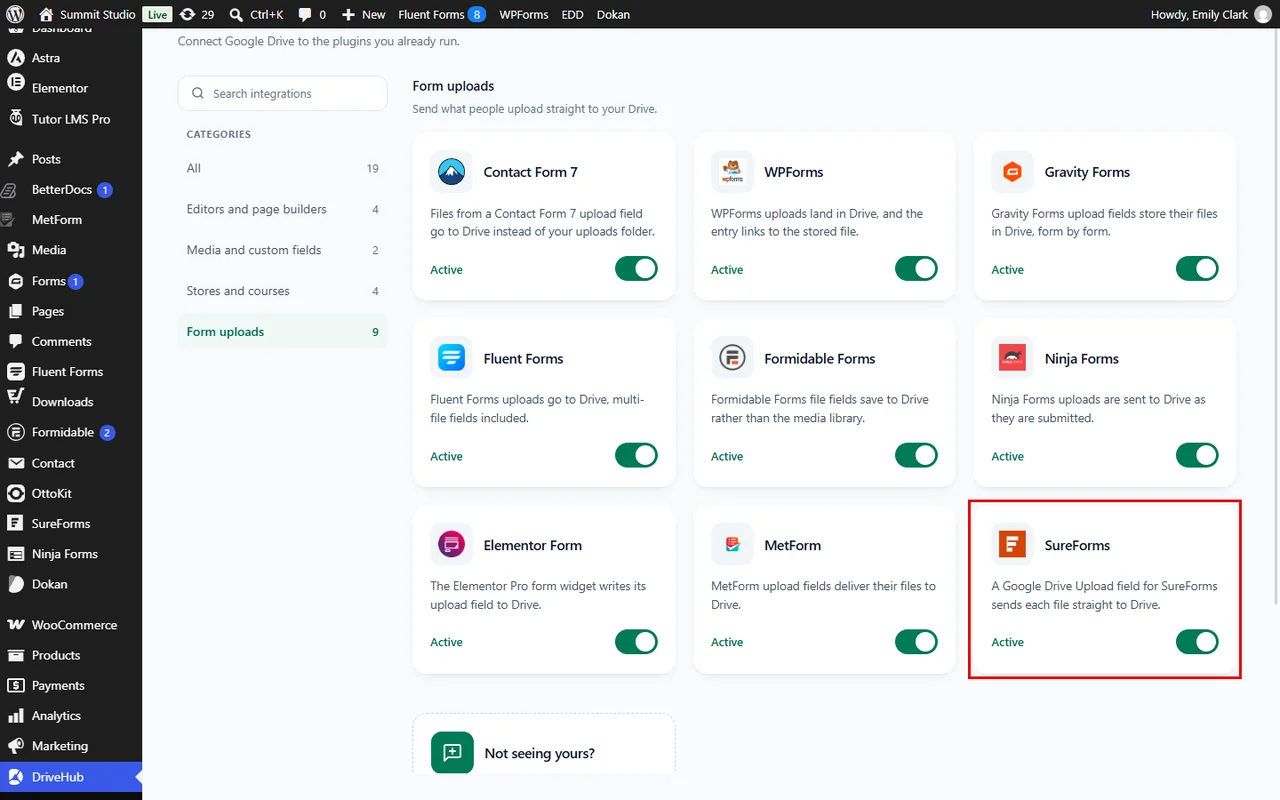
Task: Select Editors and page builders category
Action: [x=283, y=209]
